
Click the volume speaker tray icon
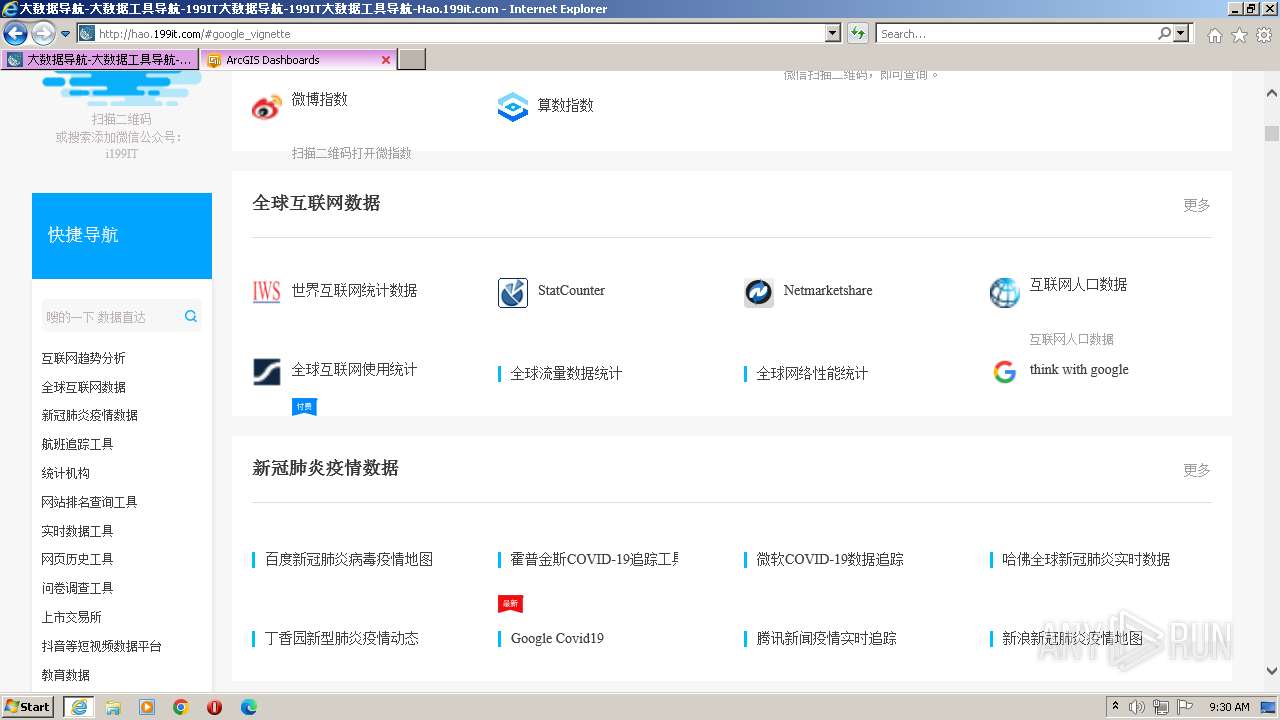pos(1137,707)
